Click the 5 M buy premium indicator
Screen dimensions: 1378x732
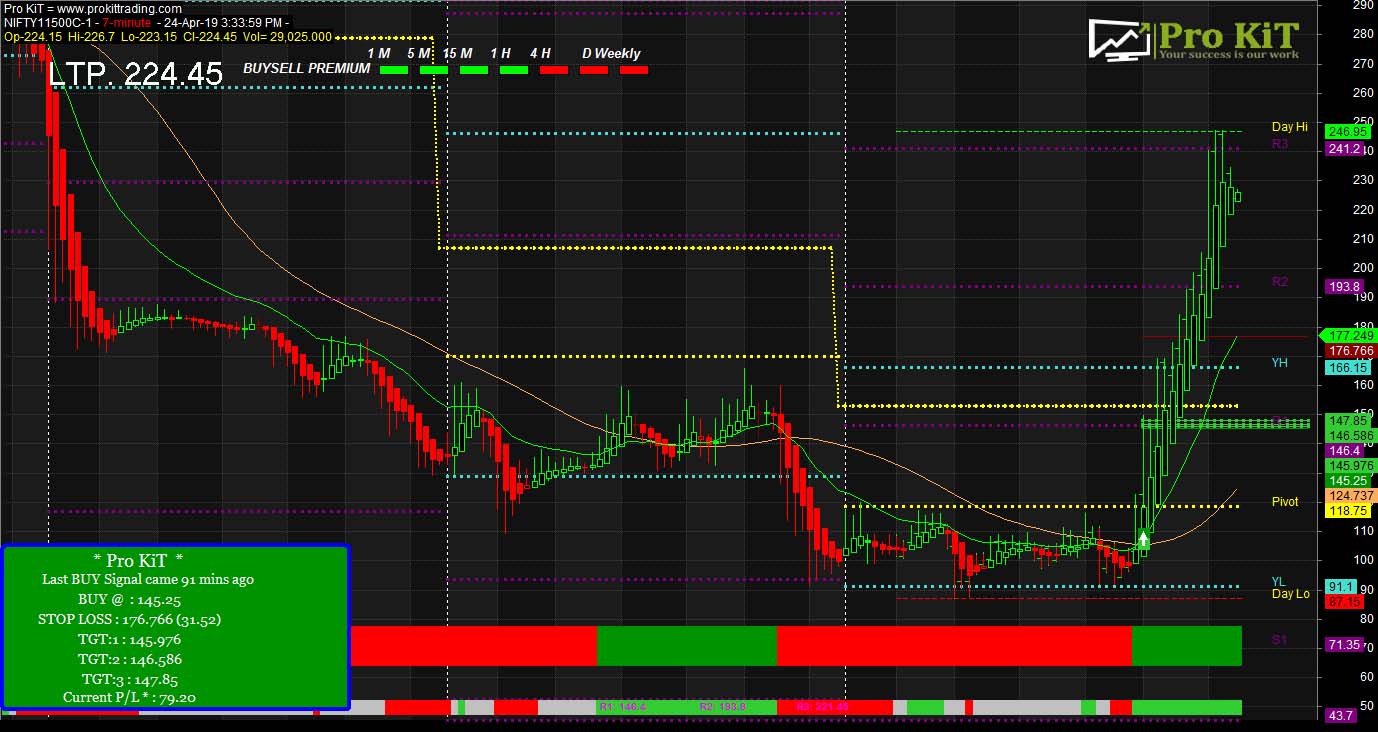(434, 70)
